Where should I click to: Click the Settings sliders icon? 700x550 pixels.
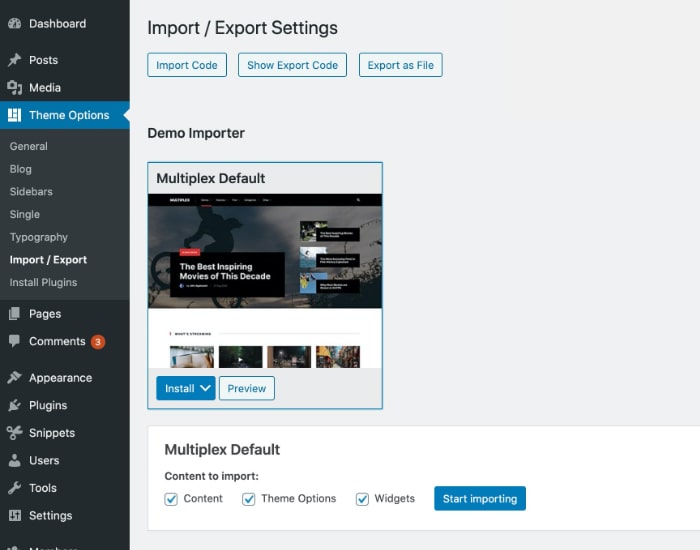[x=14, y=516]
